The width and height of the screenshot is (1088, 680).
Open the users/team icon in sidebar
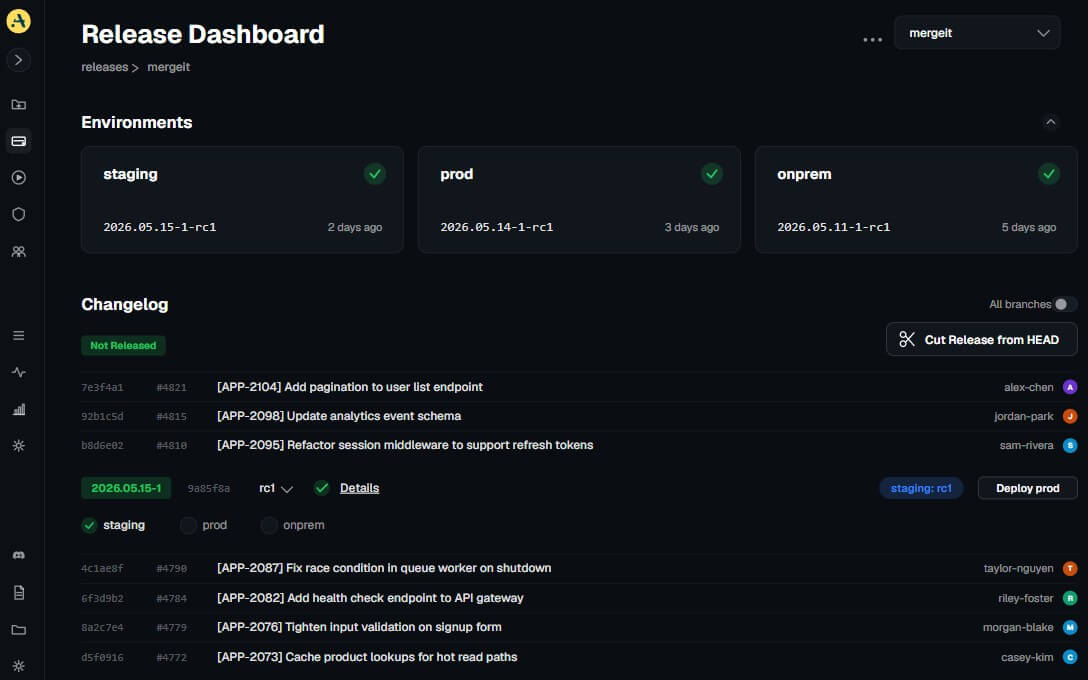click(19, 251)
